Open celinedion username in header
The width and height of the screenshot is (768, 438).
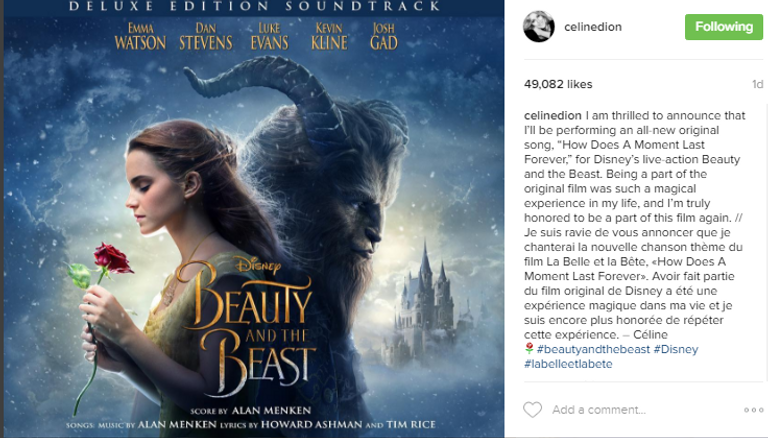[x=593, y=27]
